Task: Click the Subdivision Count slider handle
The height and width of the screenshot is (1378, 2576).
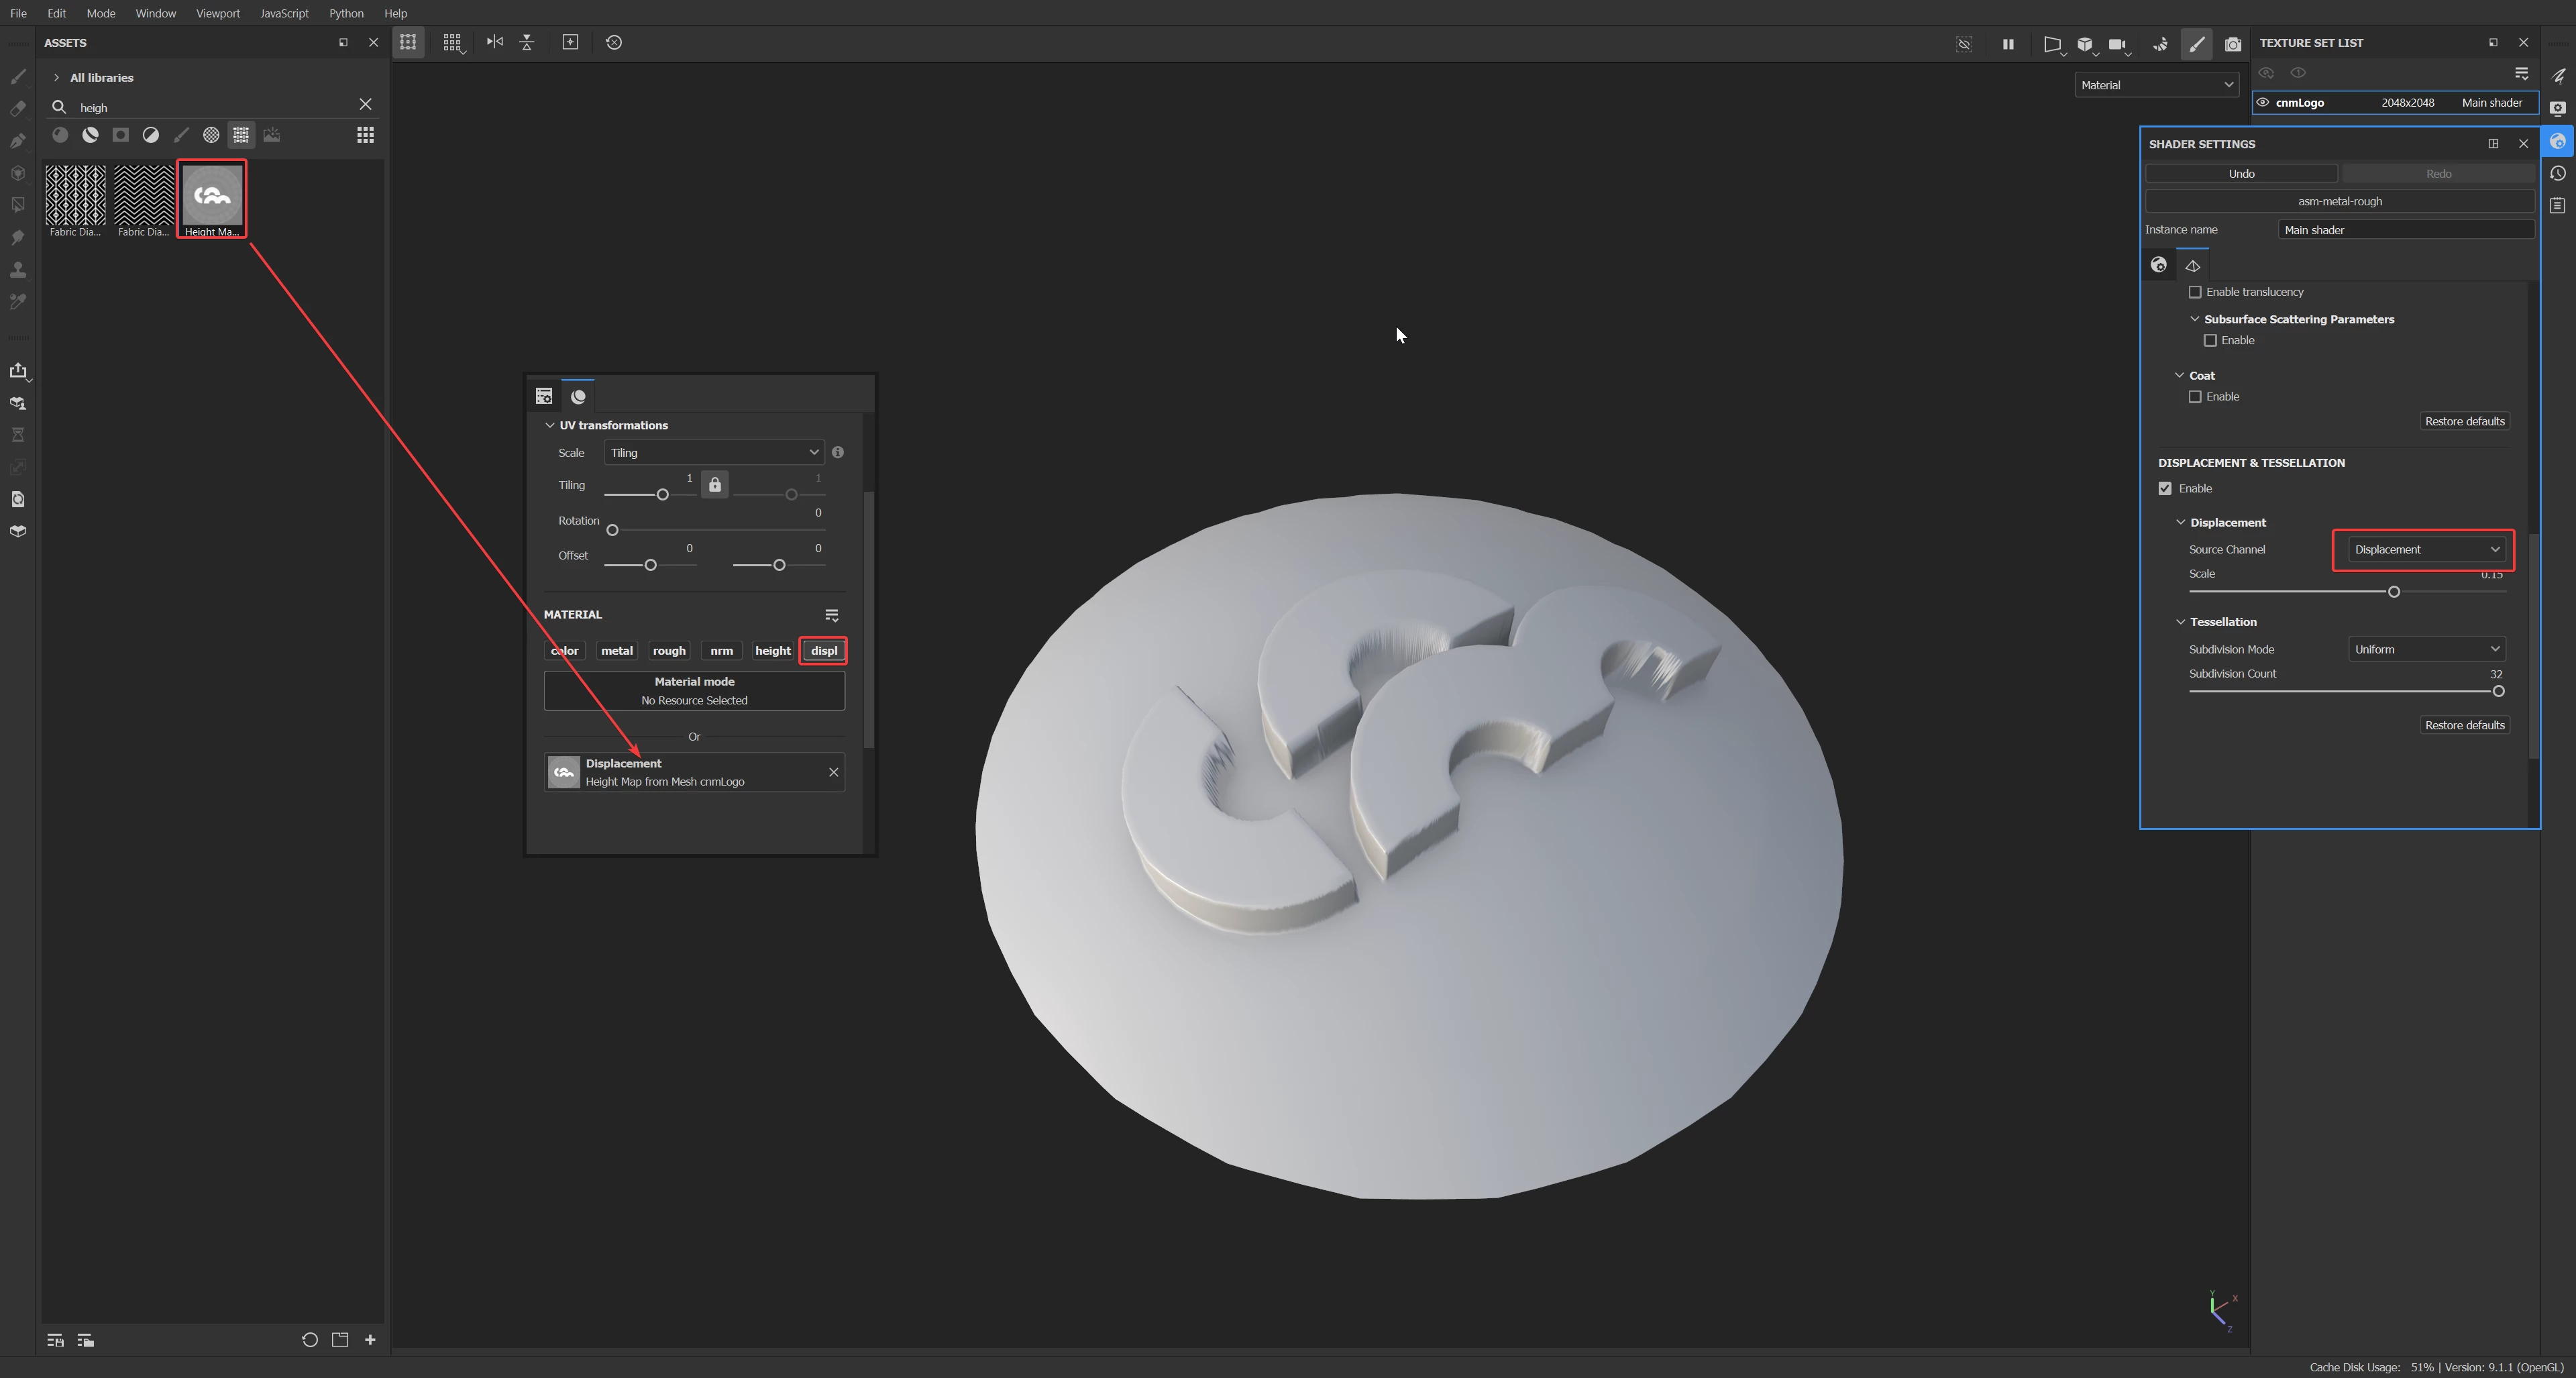Action: pos(2498,692)
